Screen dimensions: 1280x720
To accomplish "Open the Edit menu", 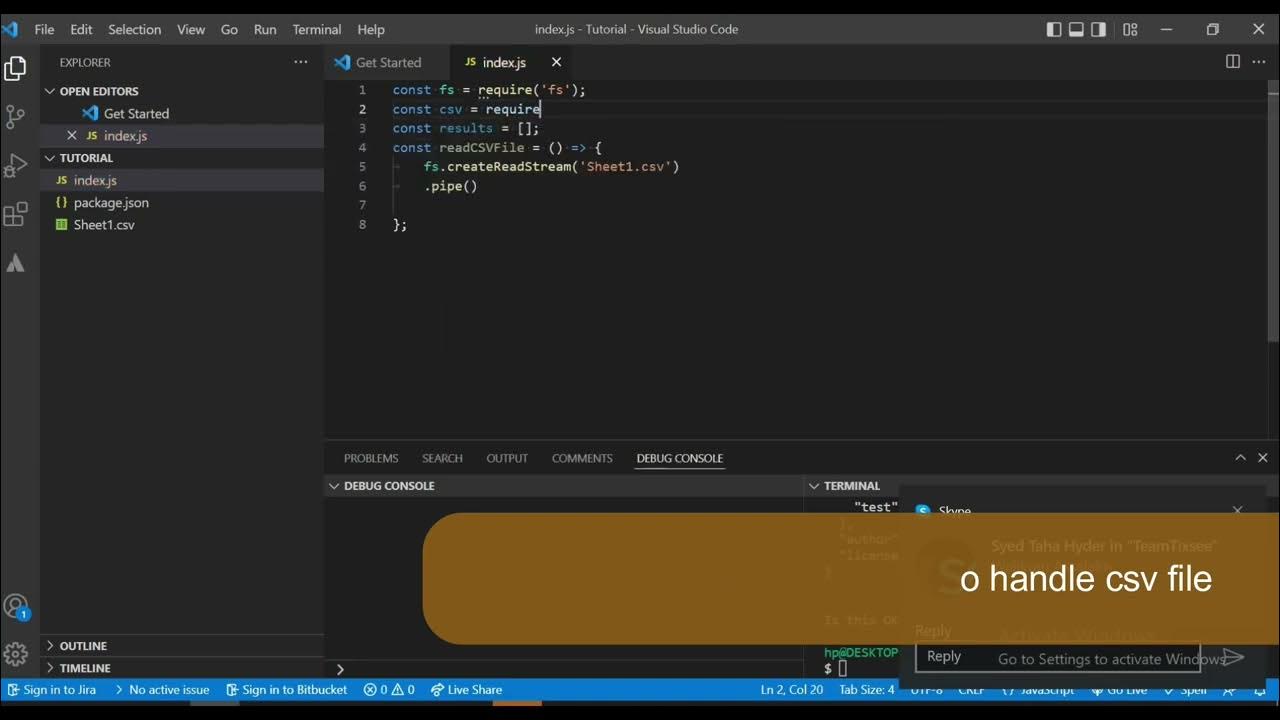I will [81, 30].
